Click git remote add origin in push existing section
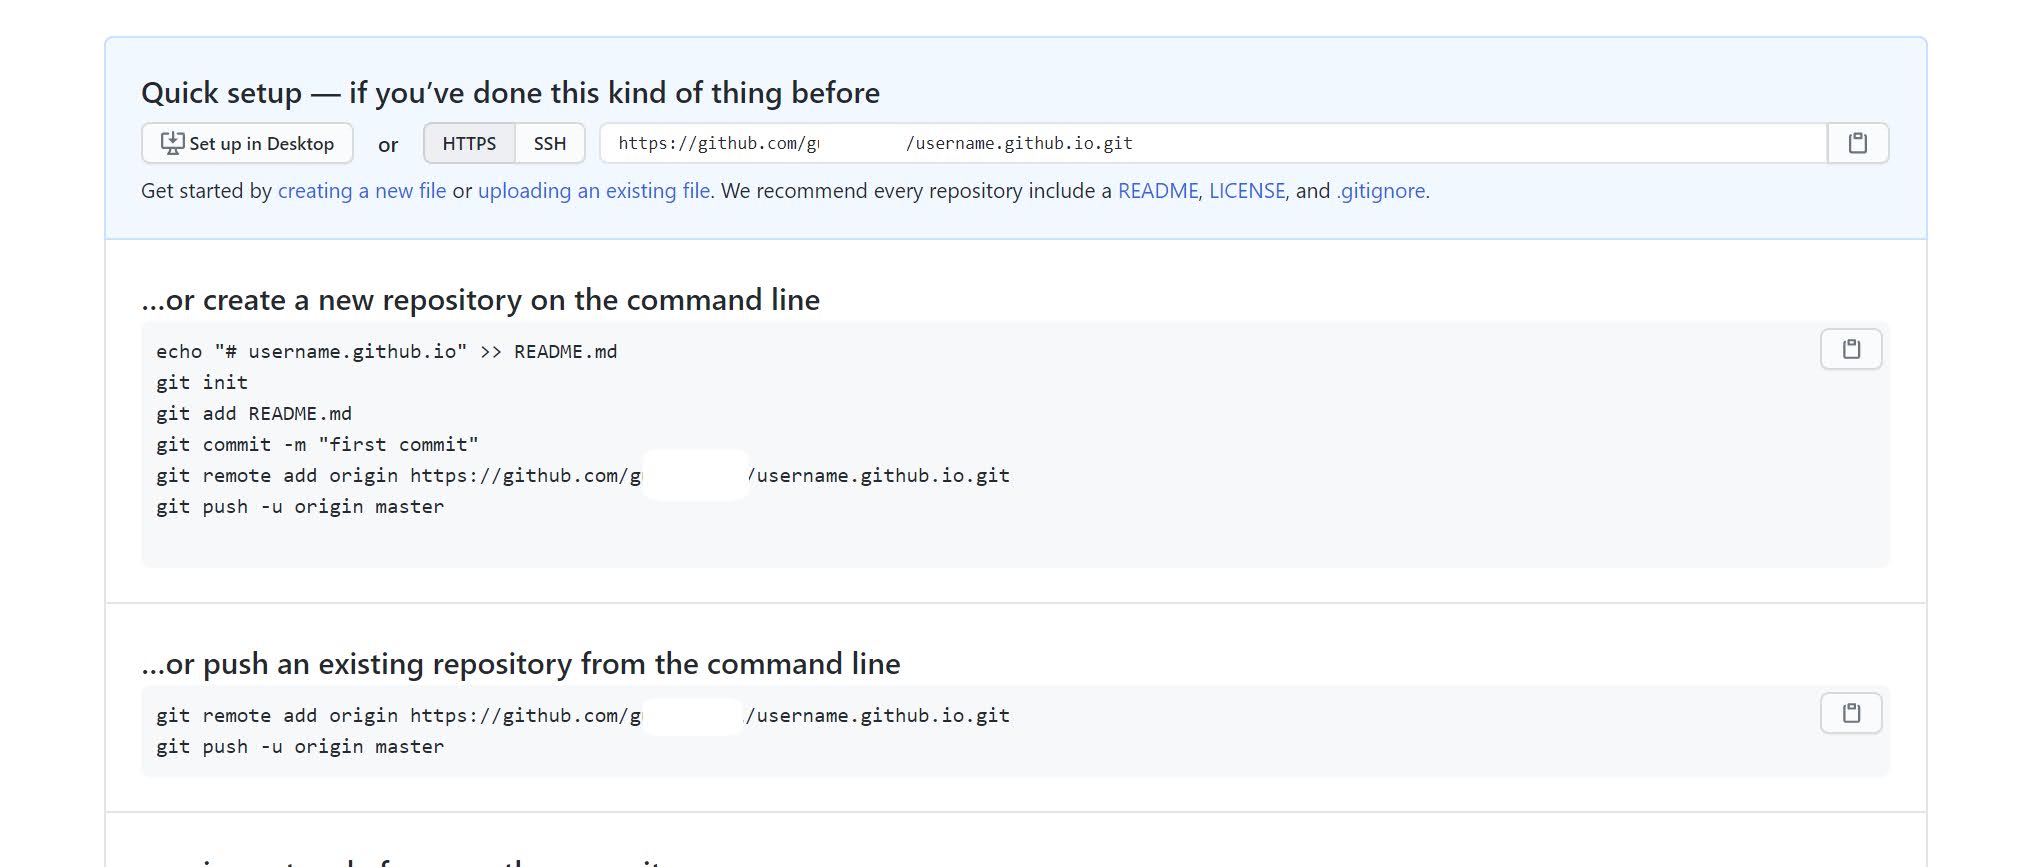The image size is (2025, 867). pyautogui.click(x=583, y=716)
